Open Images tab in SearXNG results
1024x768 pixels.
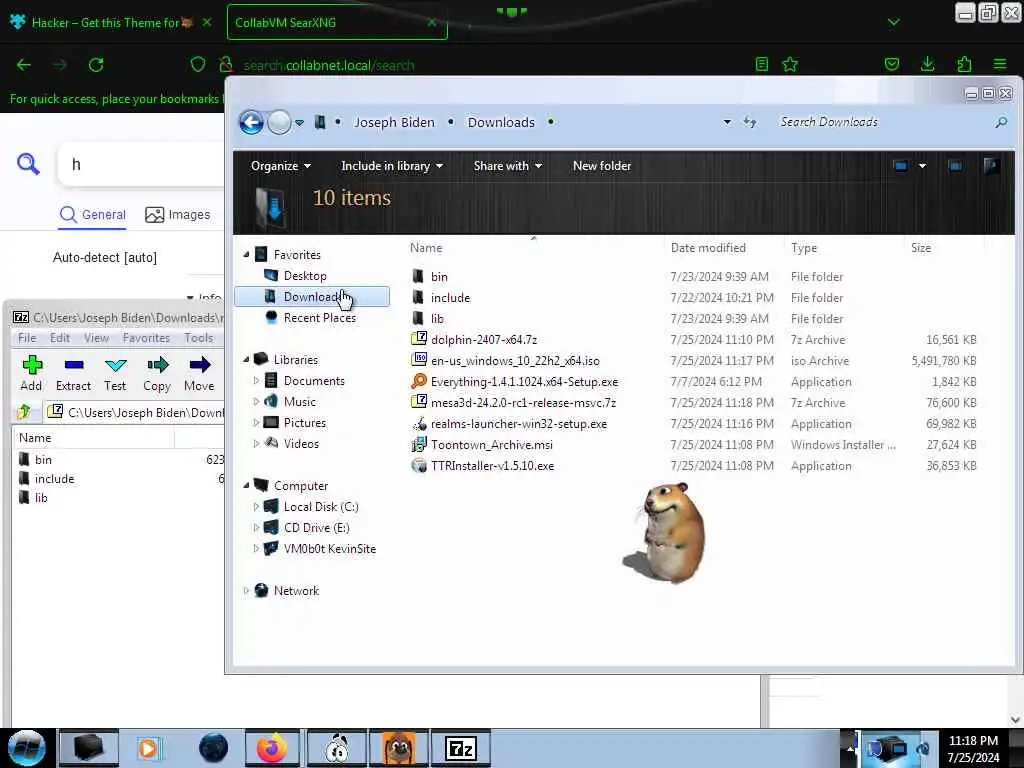[x=178, y=214]
